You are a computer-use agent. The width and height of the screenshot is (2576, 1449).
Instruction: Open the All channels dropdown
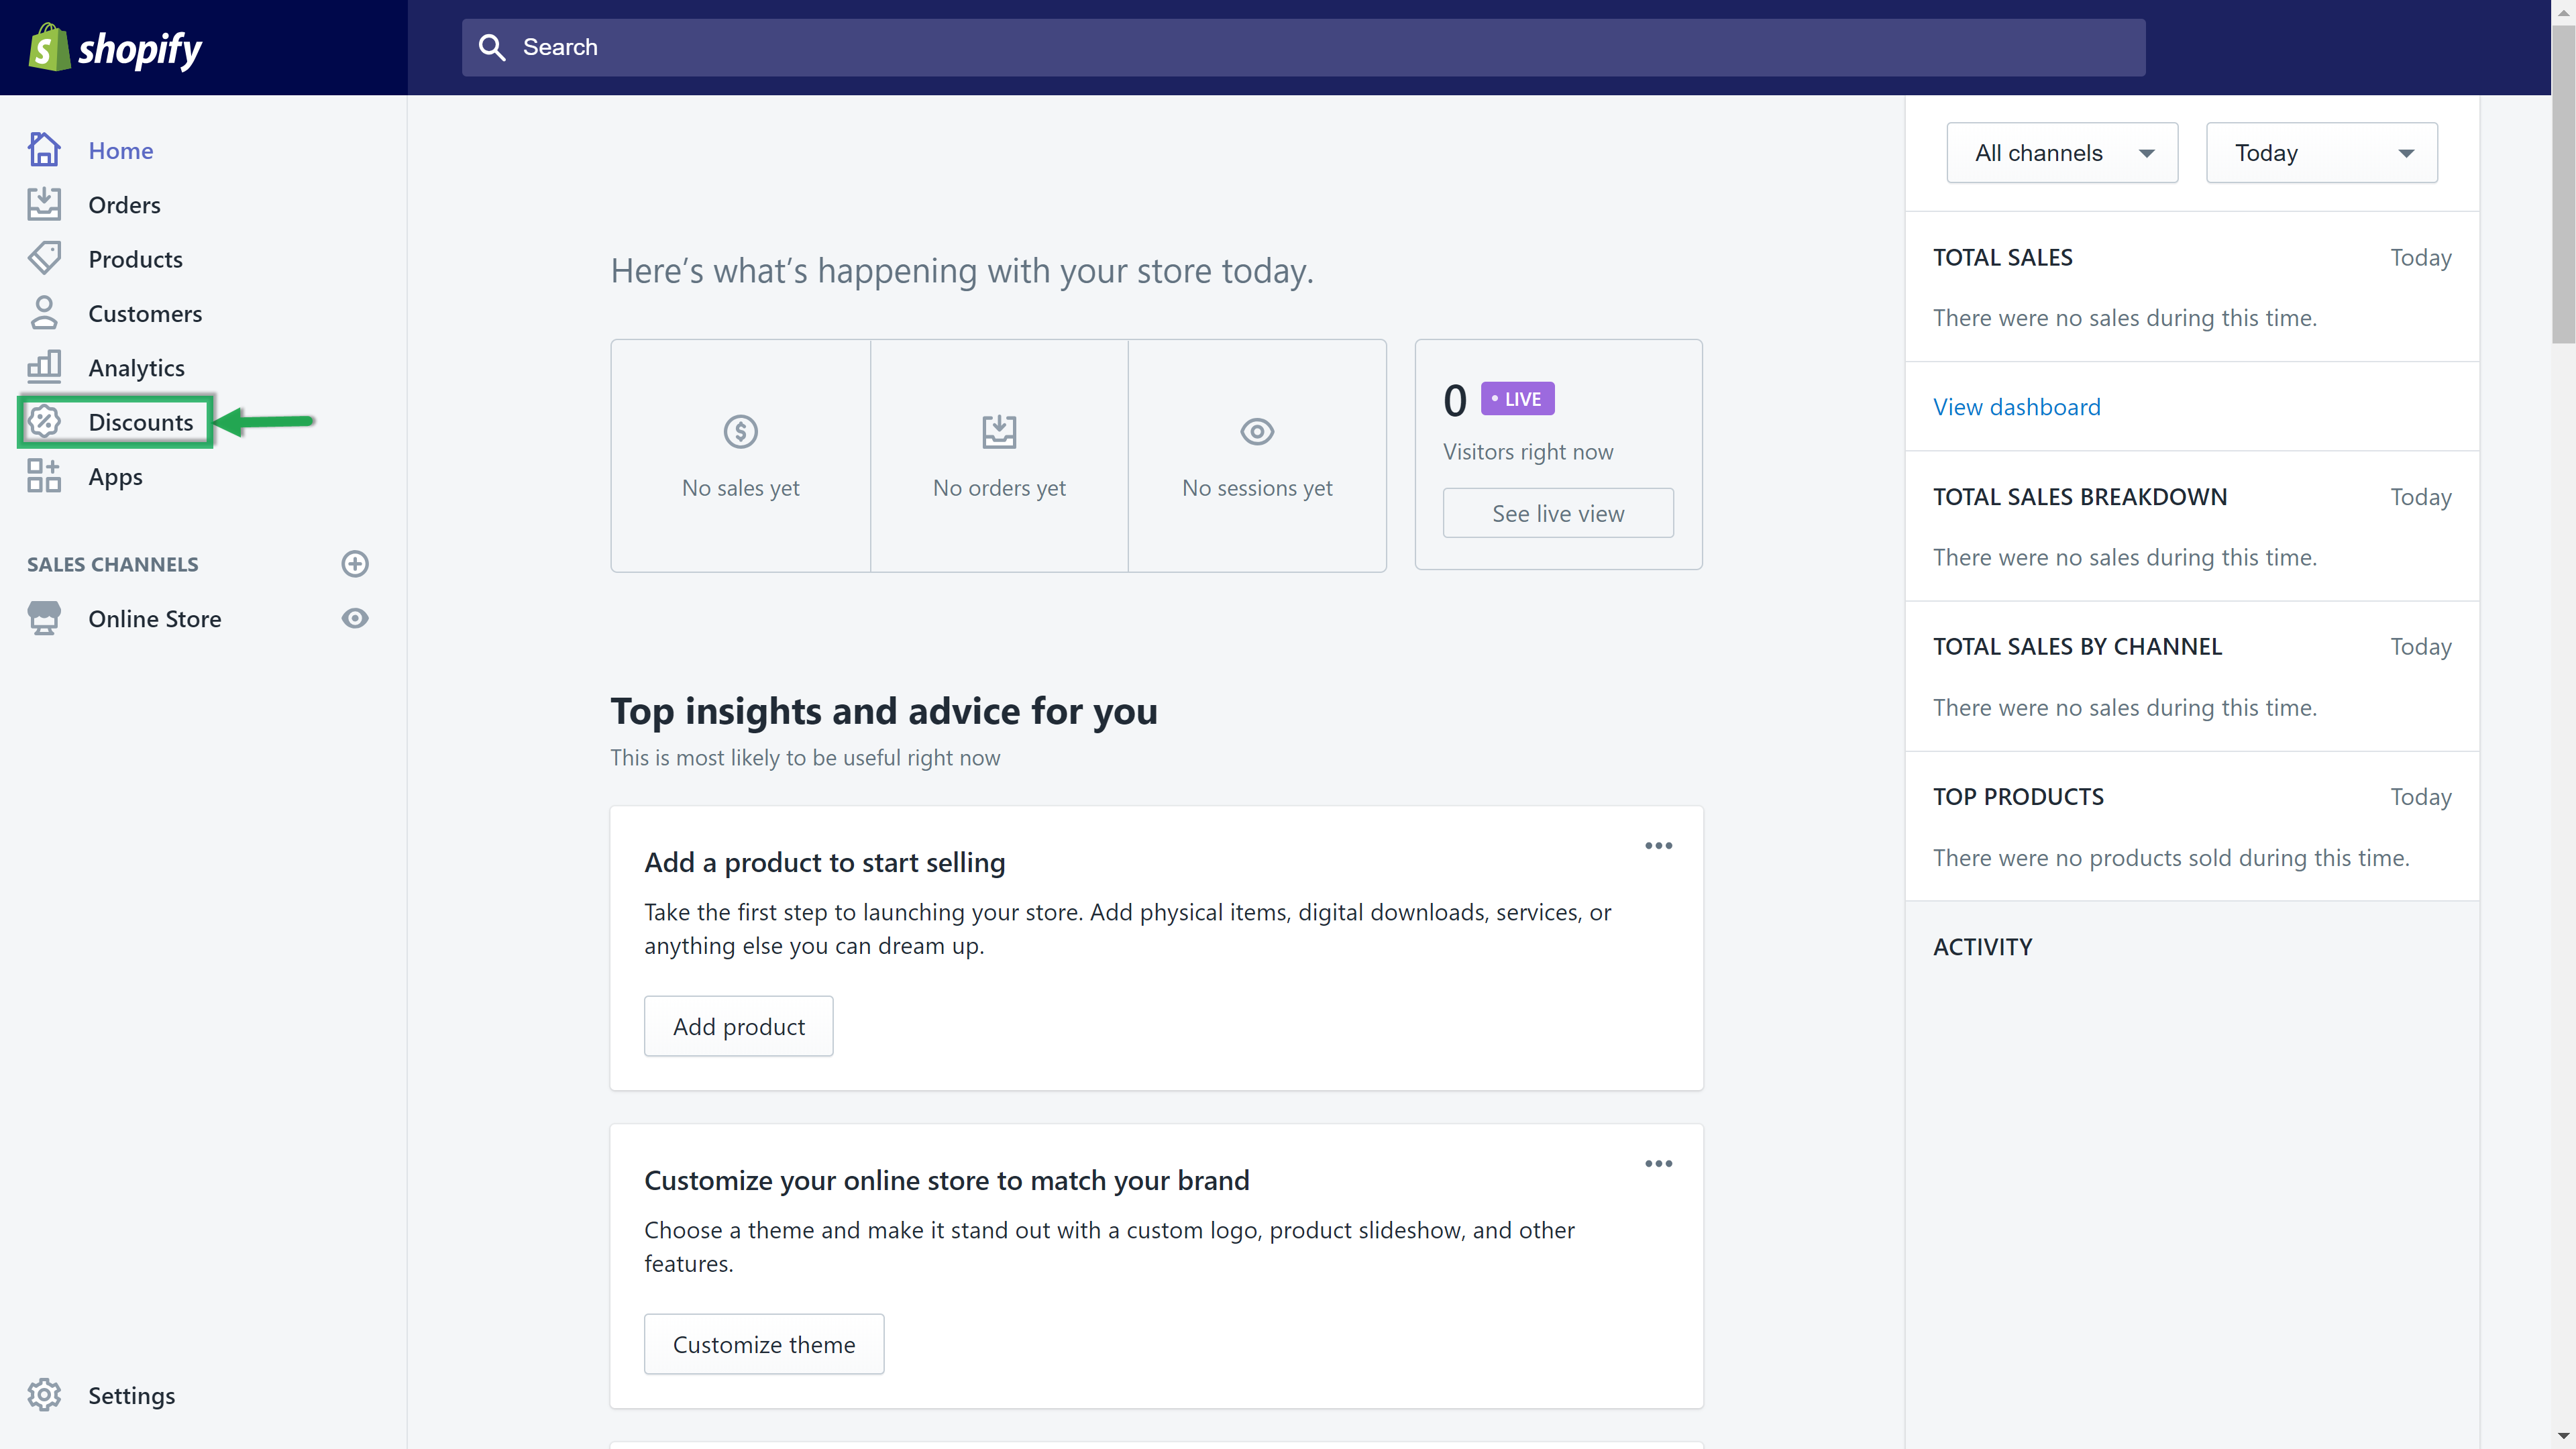2062,153
